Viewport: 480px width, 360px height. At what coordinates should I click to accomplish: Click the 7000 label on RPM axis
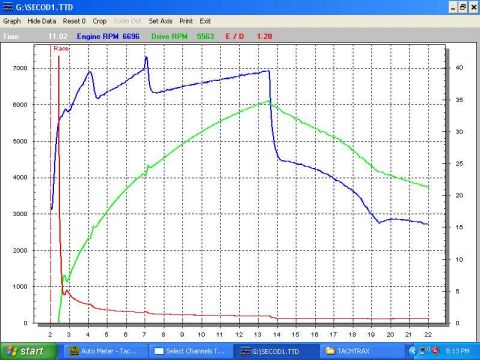(x=20, y=68)
